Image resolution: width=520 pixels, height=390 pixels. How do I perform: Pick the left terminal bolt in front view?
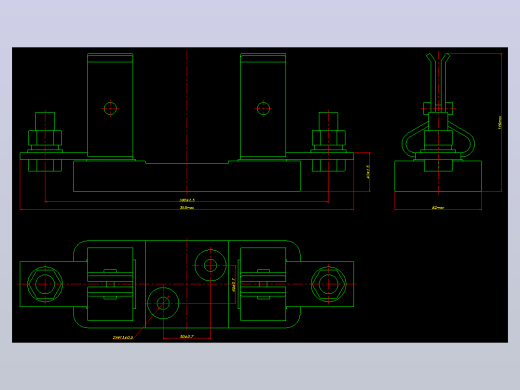coord(45,142)
